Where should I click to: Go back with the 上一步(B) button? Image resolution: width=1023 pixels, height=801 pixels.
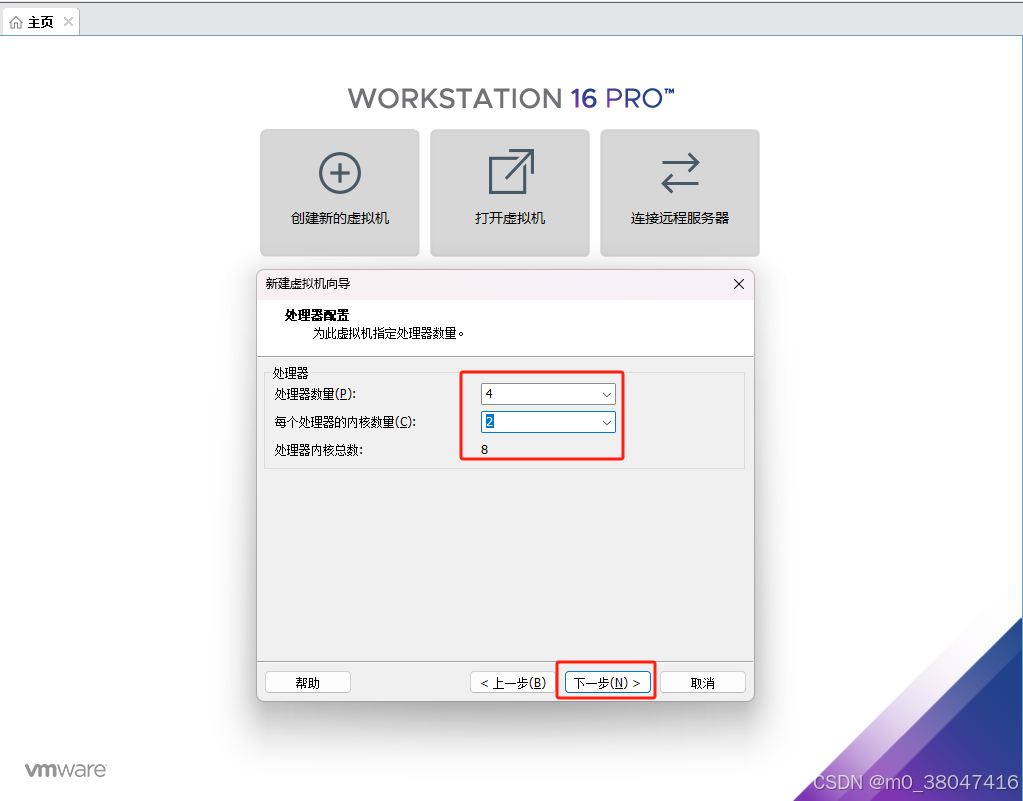click(513, 682)
